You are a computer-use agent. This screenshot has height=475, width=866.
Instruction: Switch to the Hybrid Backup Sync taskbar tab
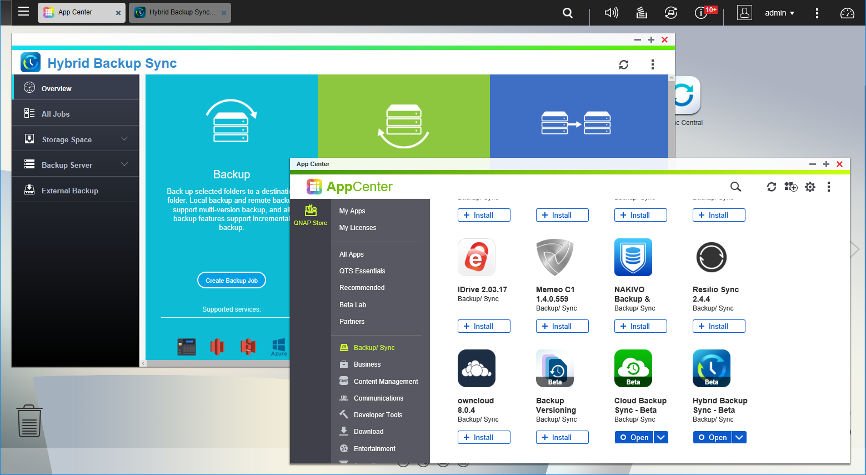coord(180,12)
